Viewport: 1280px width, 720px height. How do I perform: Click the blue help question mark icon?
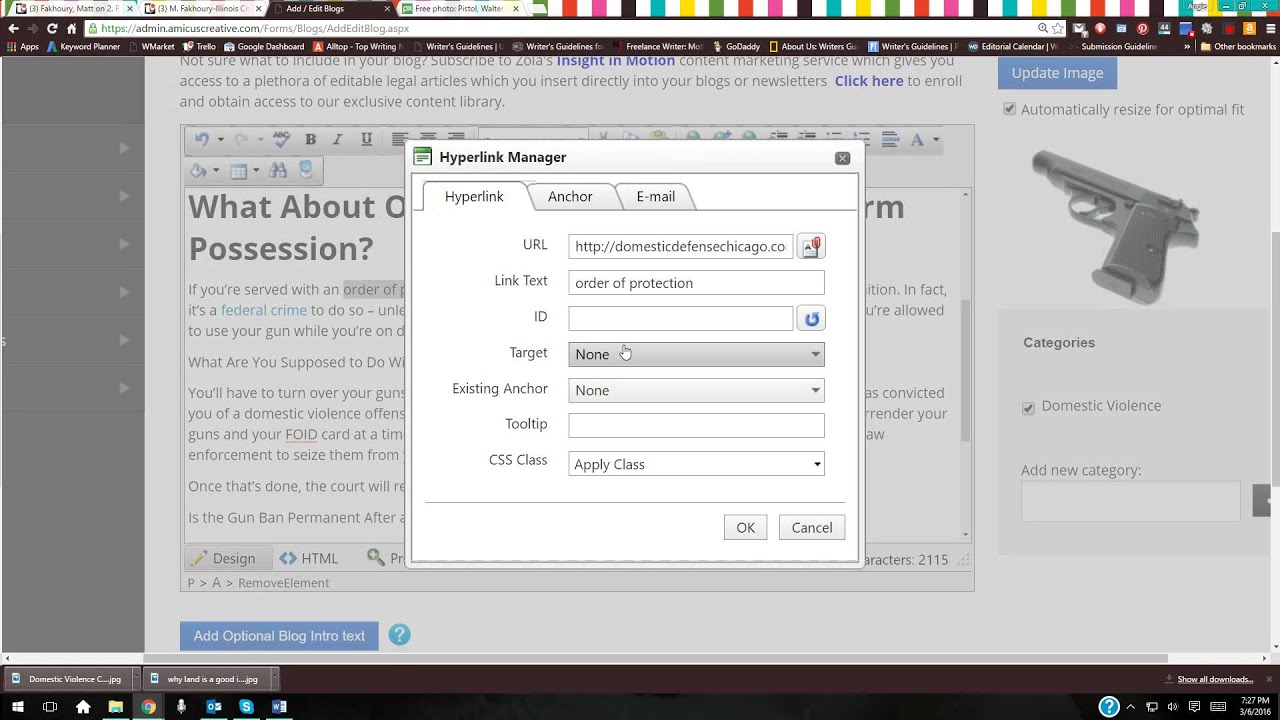pos(399,635)
